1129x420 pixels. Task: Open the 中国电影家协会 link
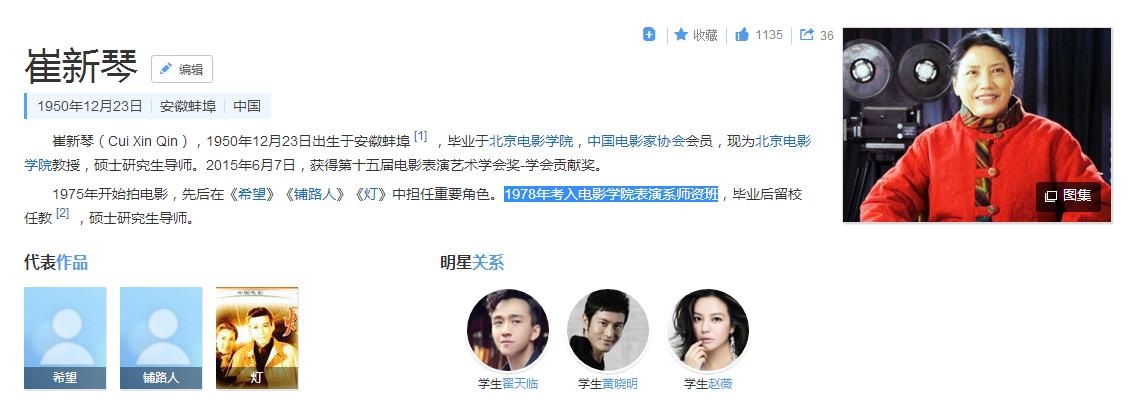(637, 141)
